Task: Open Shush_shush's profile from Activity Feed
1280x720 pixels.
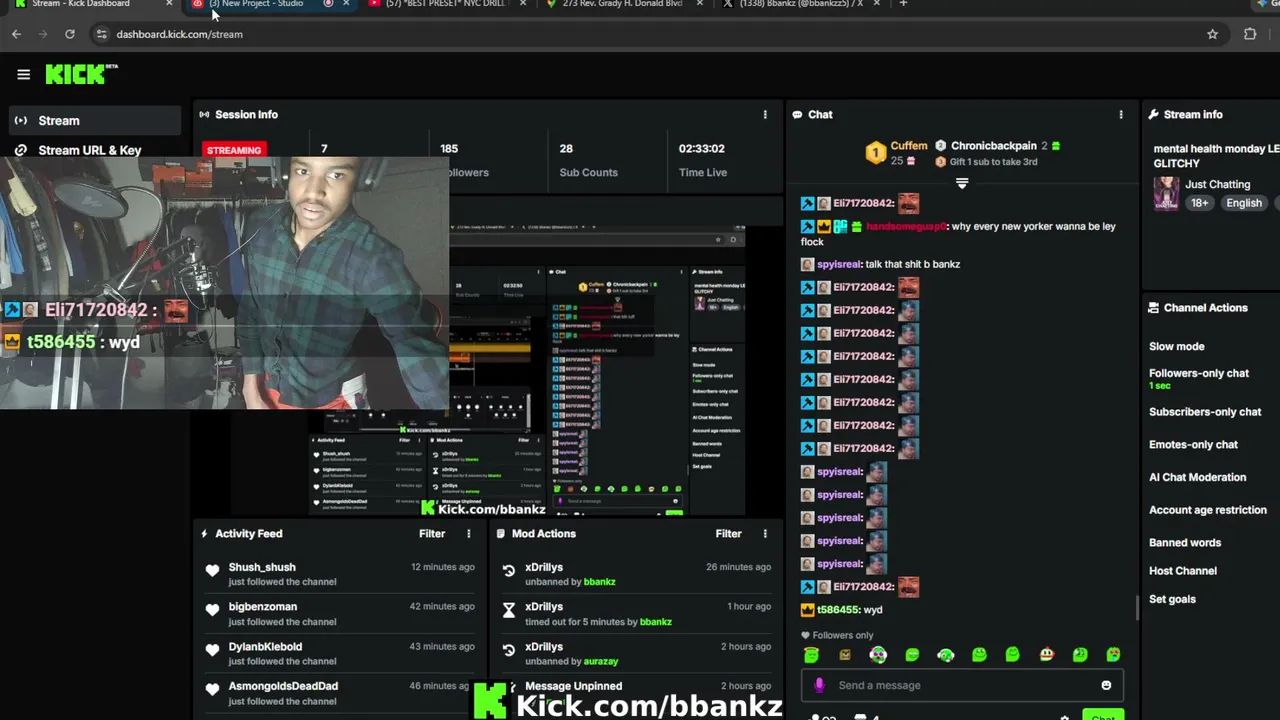Action: tap(262, 567)
